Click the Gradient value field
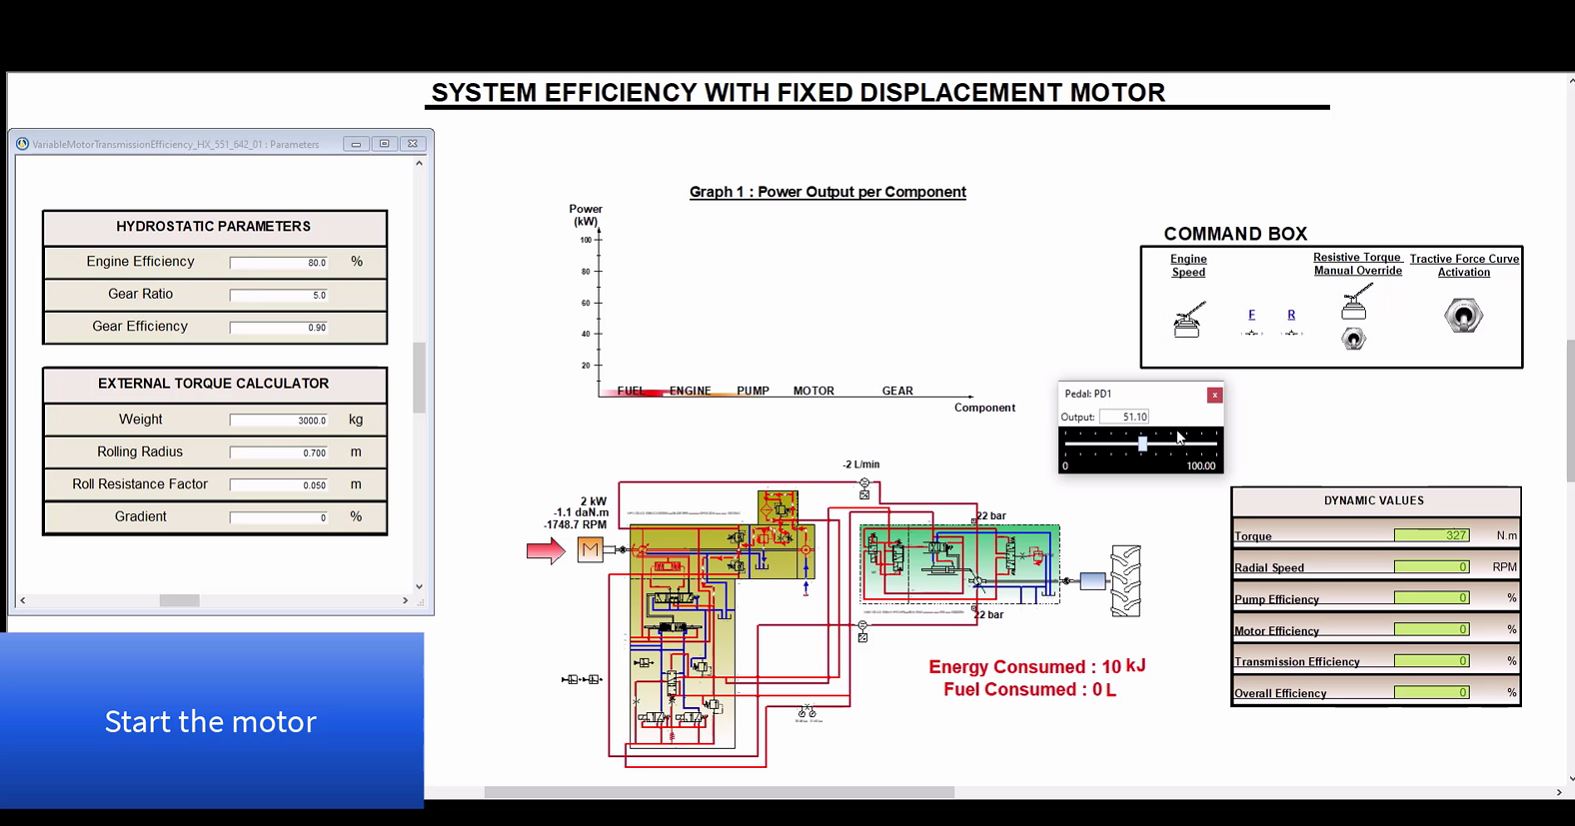1575x826 pixels. coord(279,518)
